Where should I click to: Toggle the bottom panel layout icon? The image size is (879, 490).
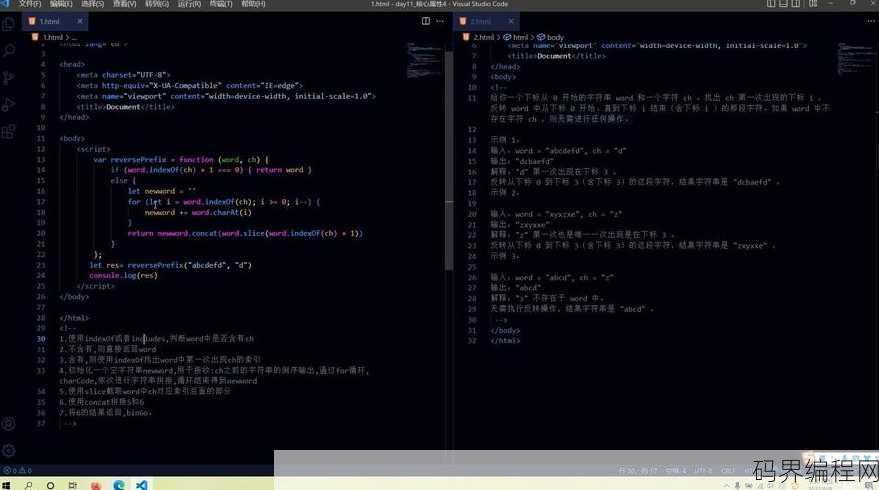click(784, 4)
